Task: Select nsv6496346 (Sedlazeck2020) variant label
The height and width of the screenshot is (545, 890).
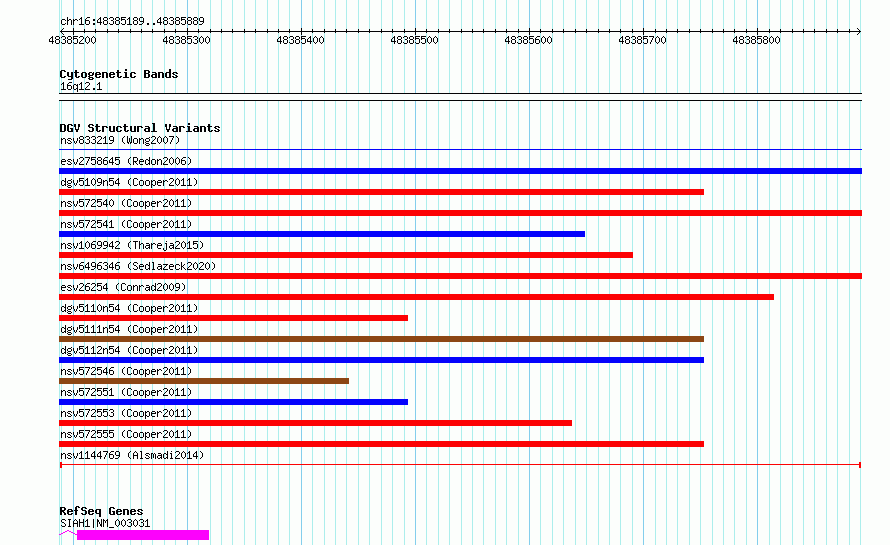Action: tap(138, 266)
